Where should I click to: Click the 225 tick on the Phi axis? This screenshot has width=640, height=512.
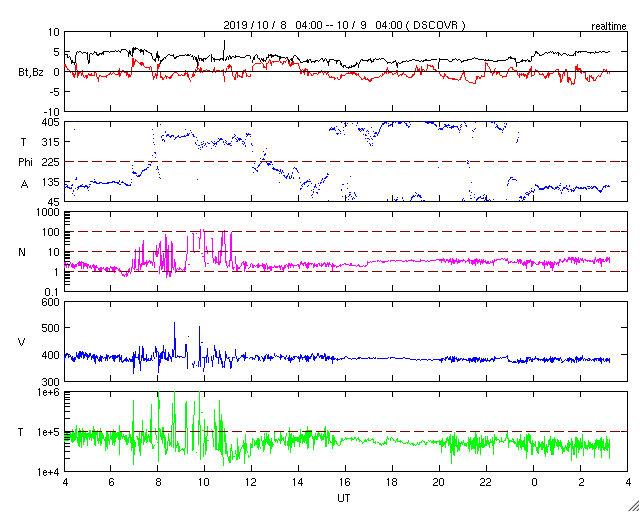click(51, 162)
